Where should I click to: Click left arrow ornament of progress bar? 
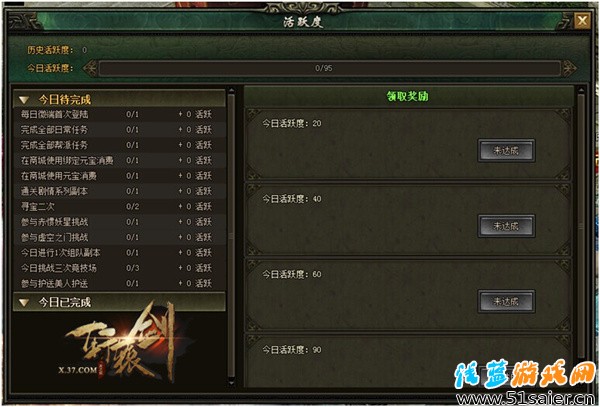(90, 68)
